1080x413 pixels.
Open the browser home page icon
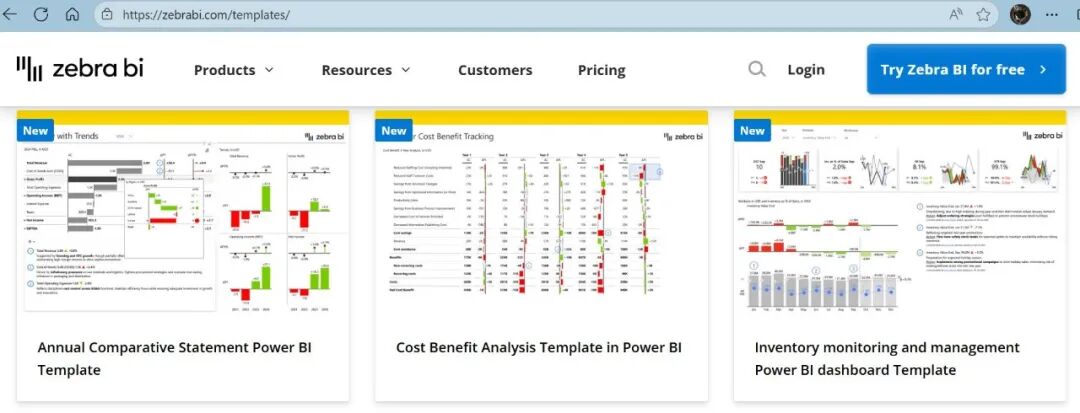(72, 14)
